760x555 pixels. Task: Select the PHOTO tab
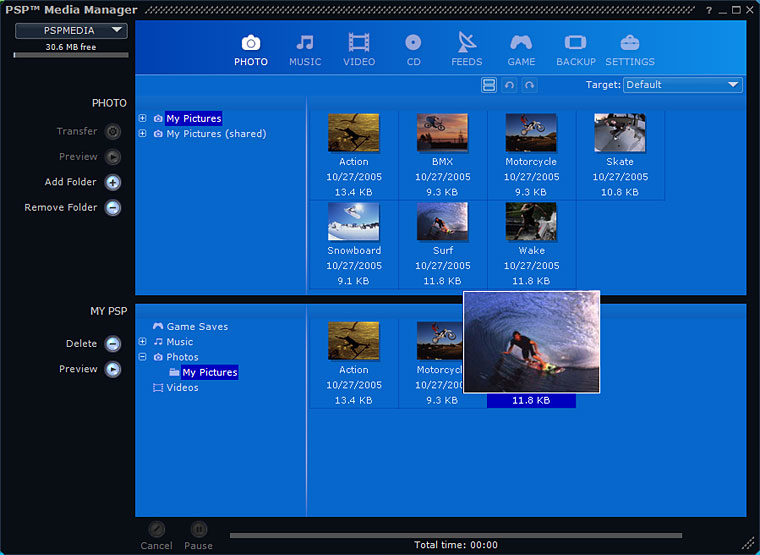[251, 48]
